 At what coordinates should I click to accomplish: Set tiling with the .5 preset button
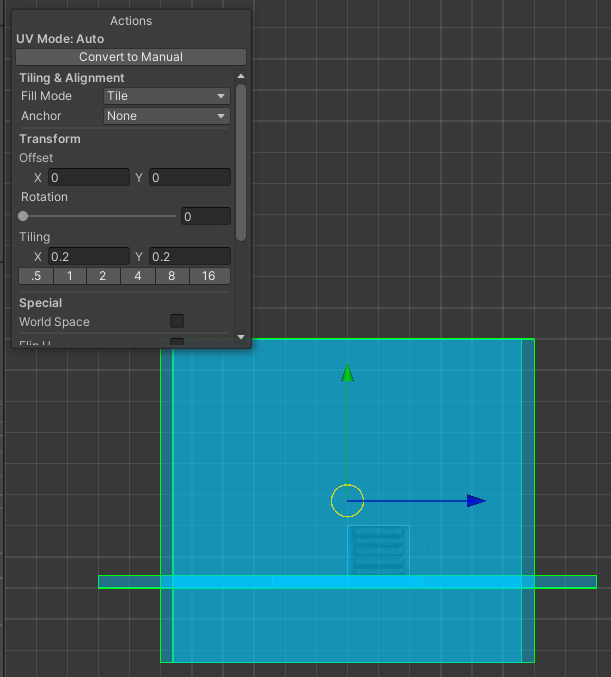(x=36, y=276)
